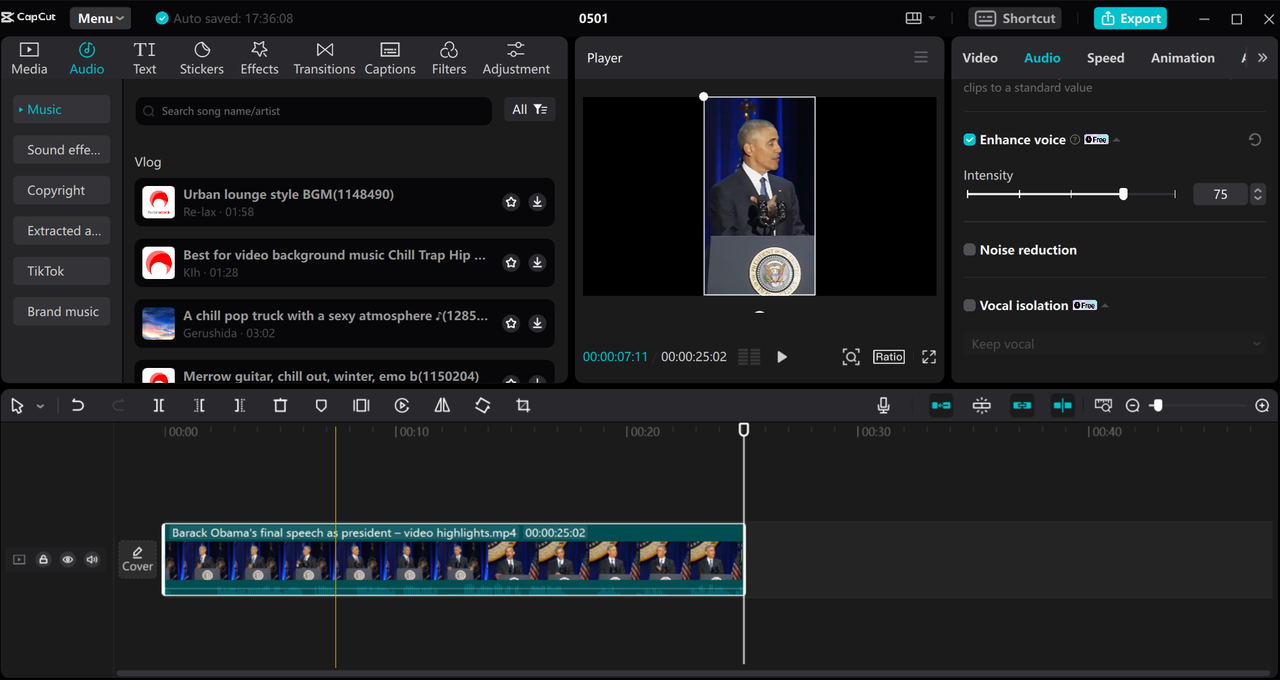Open the Stickers tab

[x=202, y=59]
